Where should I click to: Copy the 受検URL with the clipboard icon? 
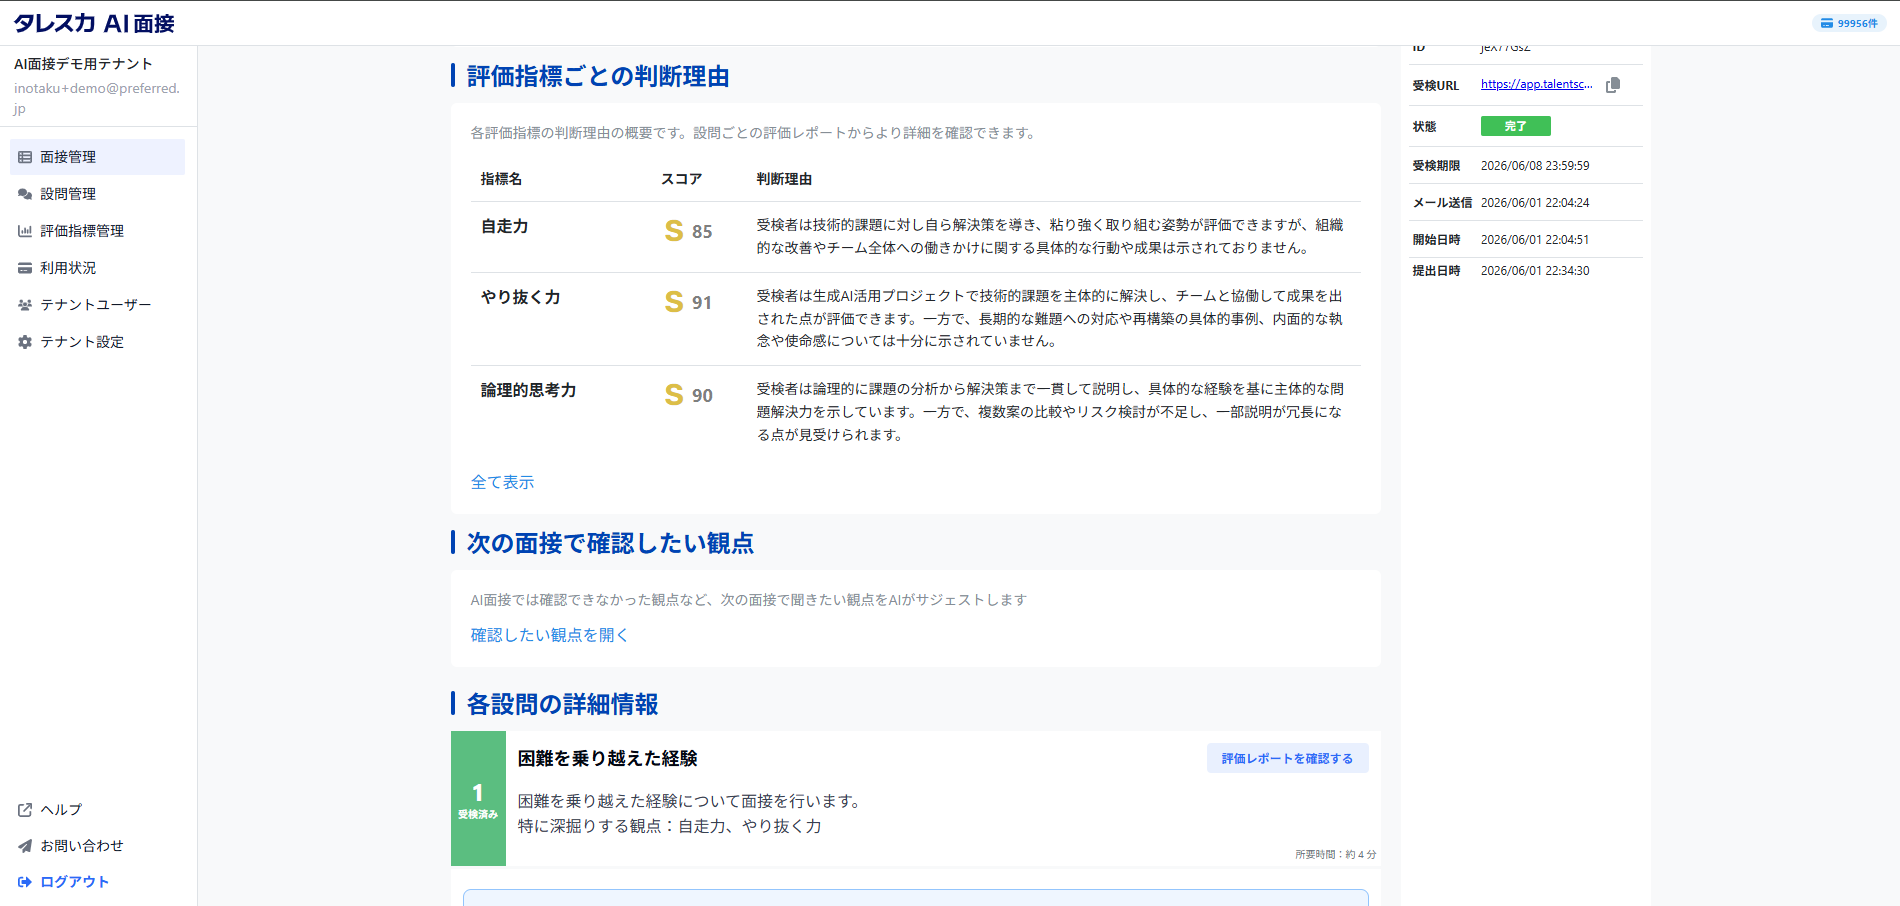tap(1613, 85)
